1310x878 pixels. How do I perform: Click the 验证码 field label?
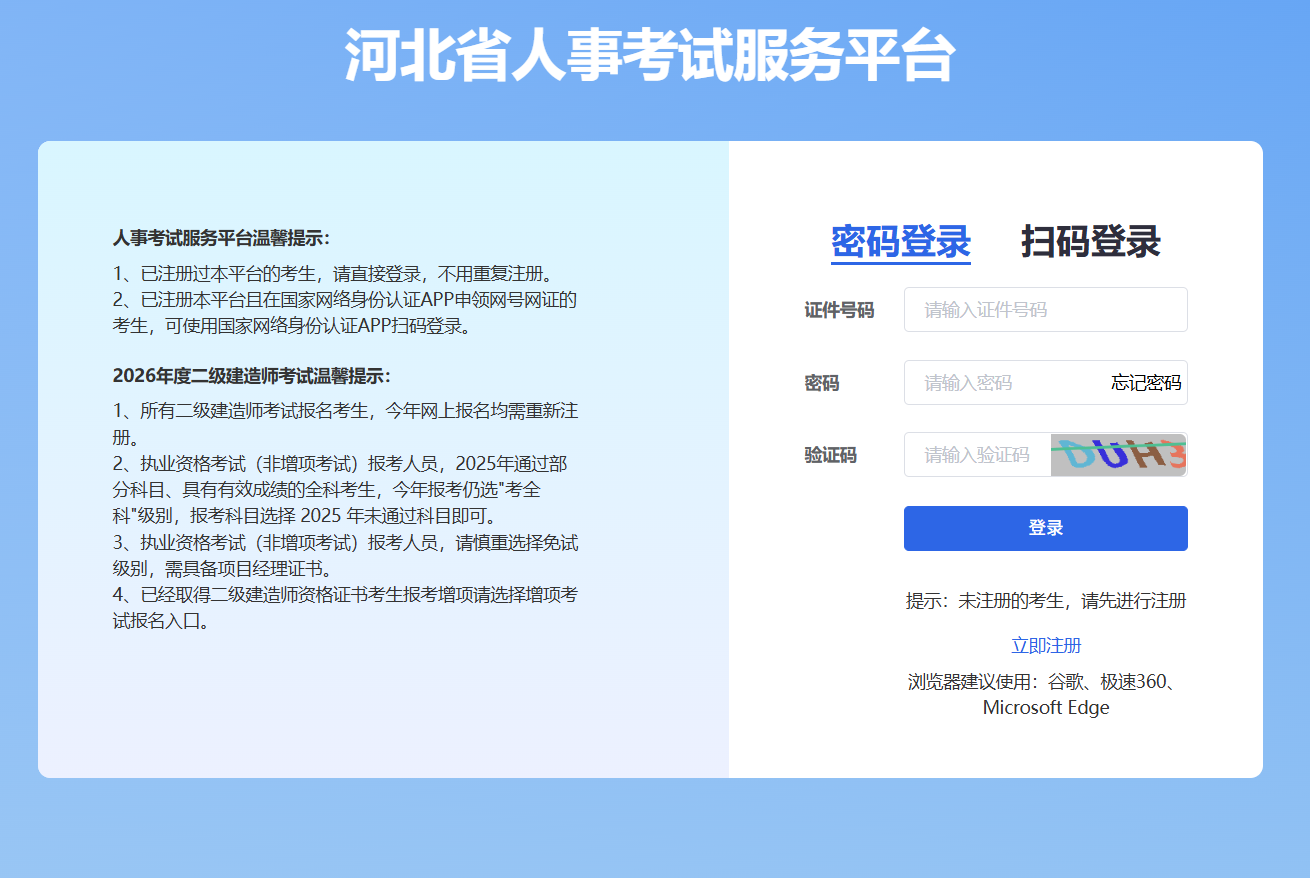(x=830, y=455)
